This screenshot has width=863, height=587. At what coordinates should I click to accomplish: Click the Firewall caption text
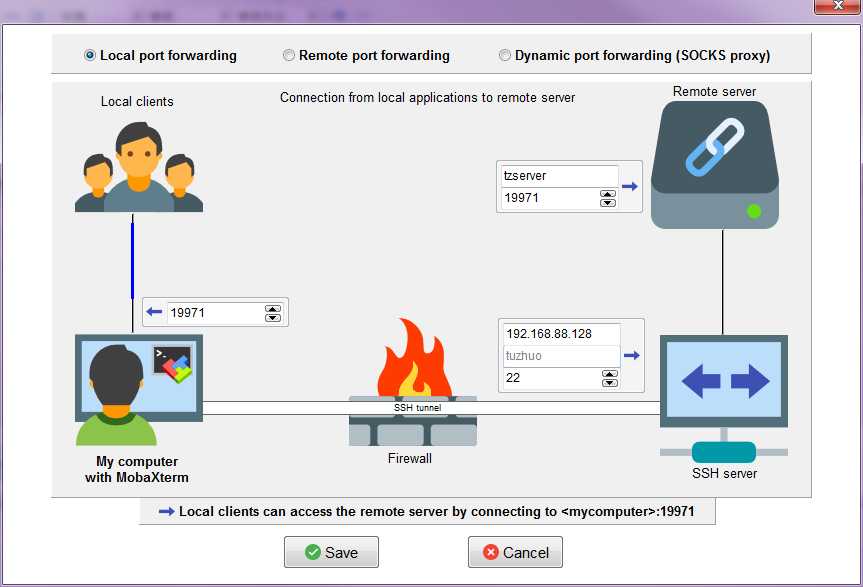(x=410, y=458)
